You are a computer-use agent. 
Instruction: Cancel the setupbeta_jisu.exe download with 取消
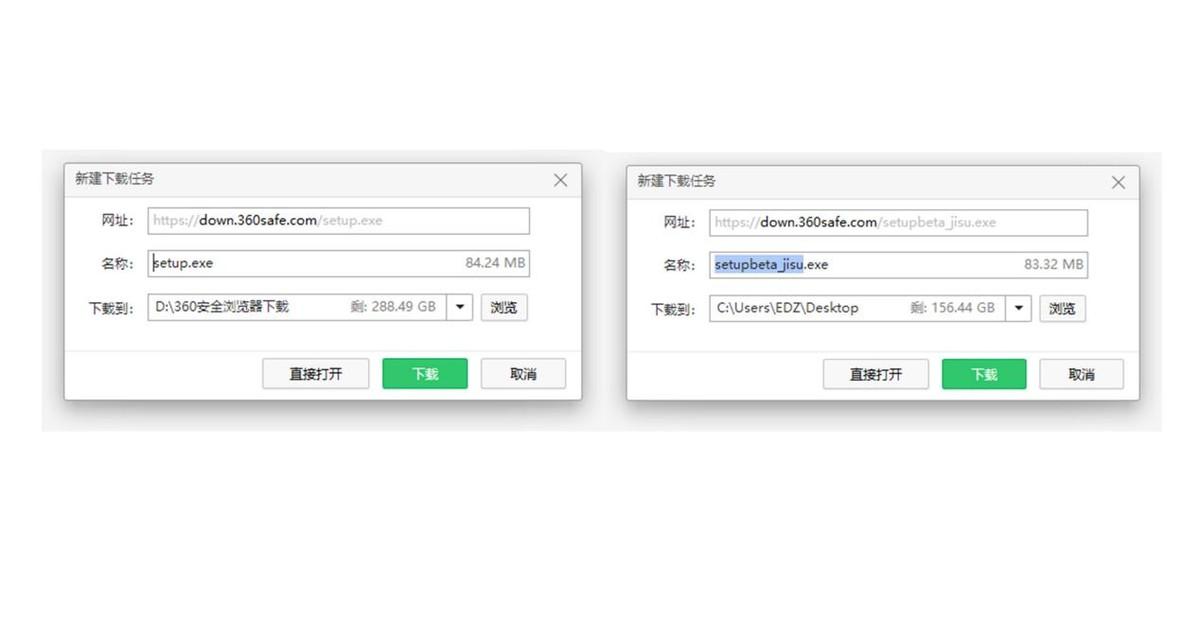(x=1081, y=375)
